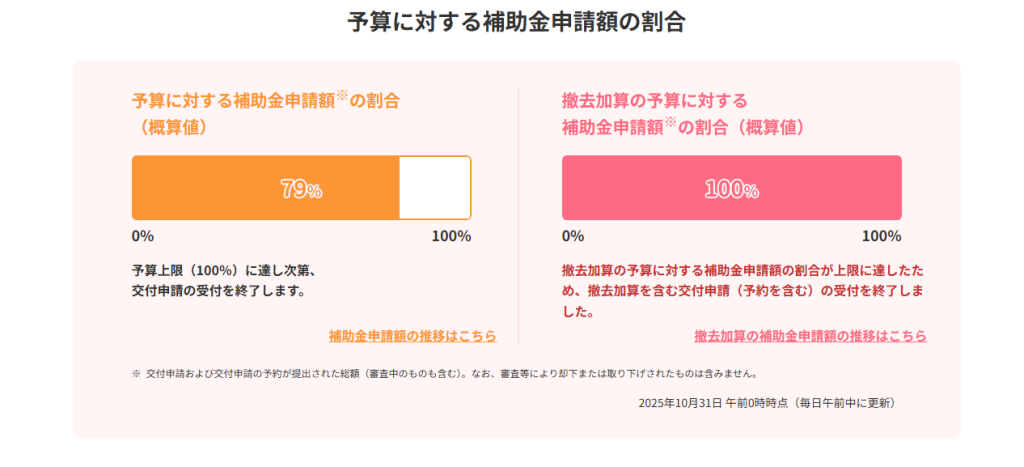The width and height of the screenshot is (1024, 467).
Task: Click the 79% label inside the orange bar
Action: pyautogui.click(x=300, y=188)
